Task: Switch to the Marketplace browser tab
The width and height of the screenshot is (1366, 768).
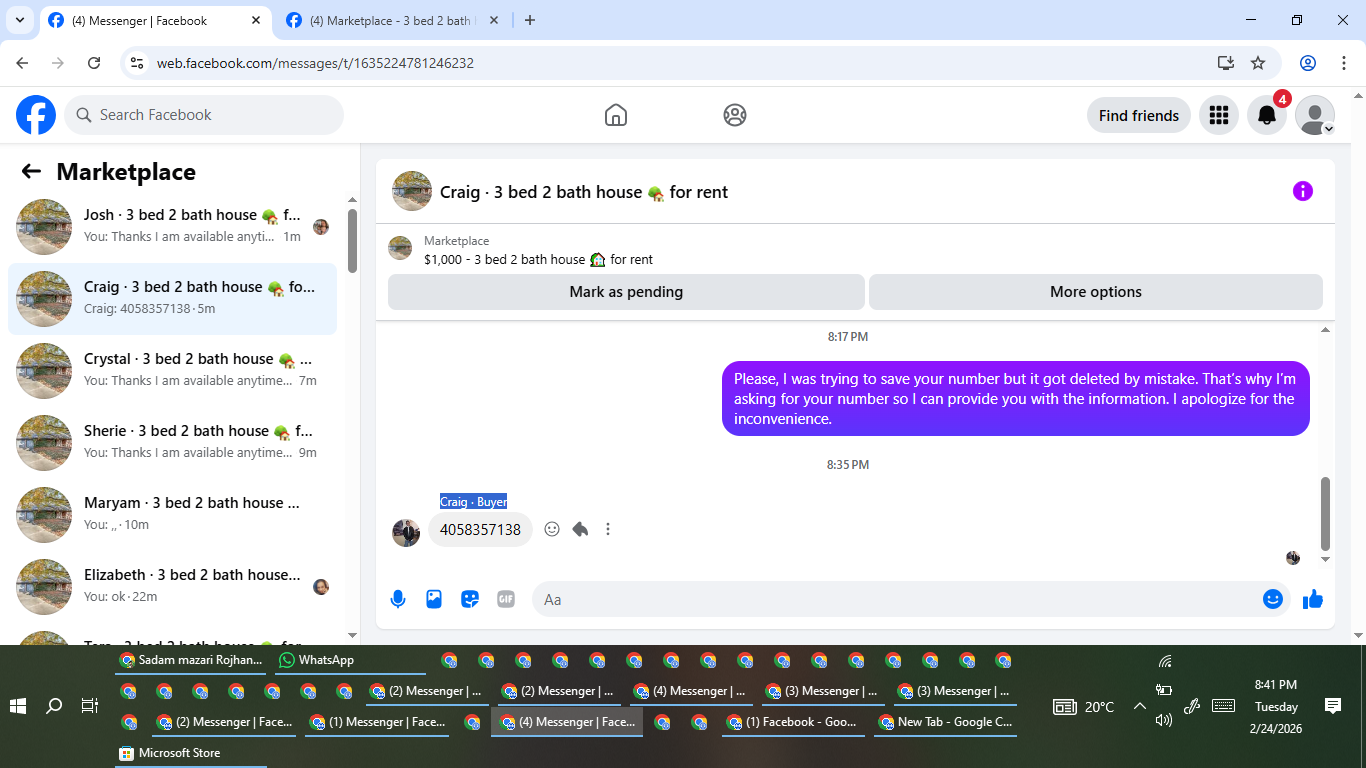Action: coord(390,20)
